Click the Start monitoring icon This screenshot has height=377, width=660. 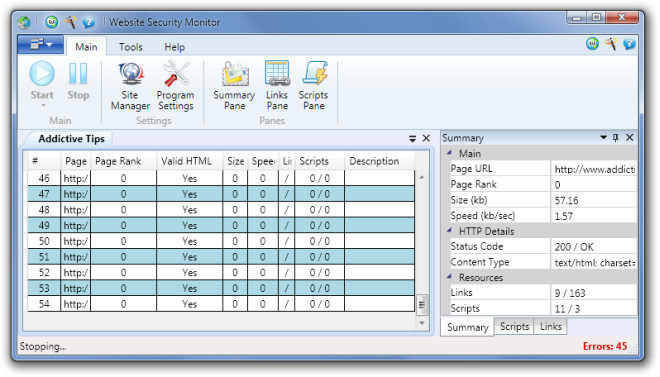[42, 74]
